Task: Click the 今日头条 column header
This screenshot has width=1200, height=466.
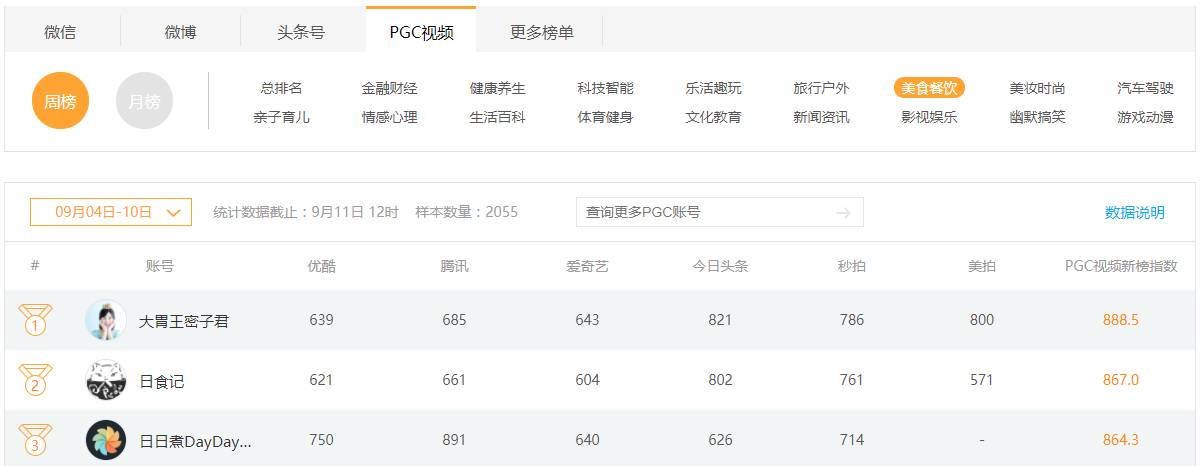Action: point(720,266)
